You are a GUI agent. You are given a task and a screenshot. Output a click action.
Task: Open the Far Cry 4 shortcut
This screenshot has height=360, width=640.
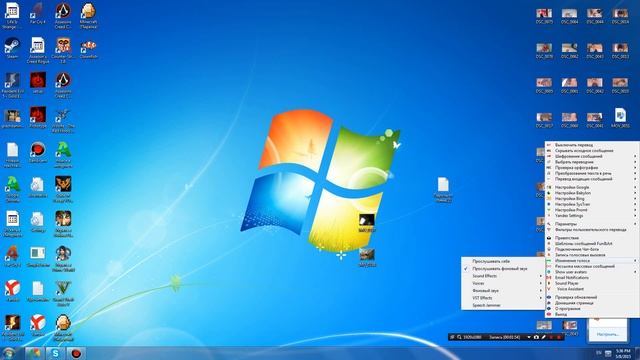tap(38, 13)
